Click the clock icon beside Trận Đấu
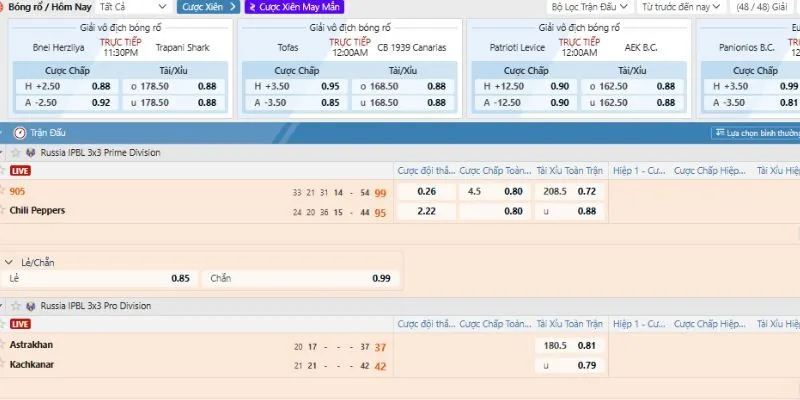Screen dimensions: 800x400 click(20, 132)
